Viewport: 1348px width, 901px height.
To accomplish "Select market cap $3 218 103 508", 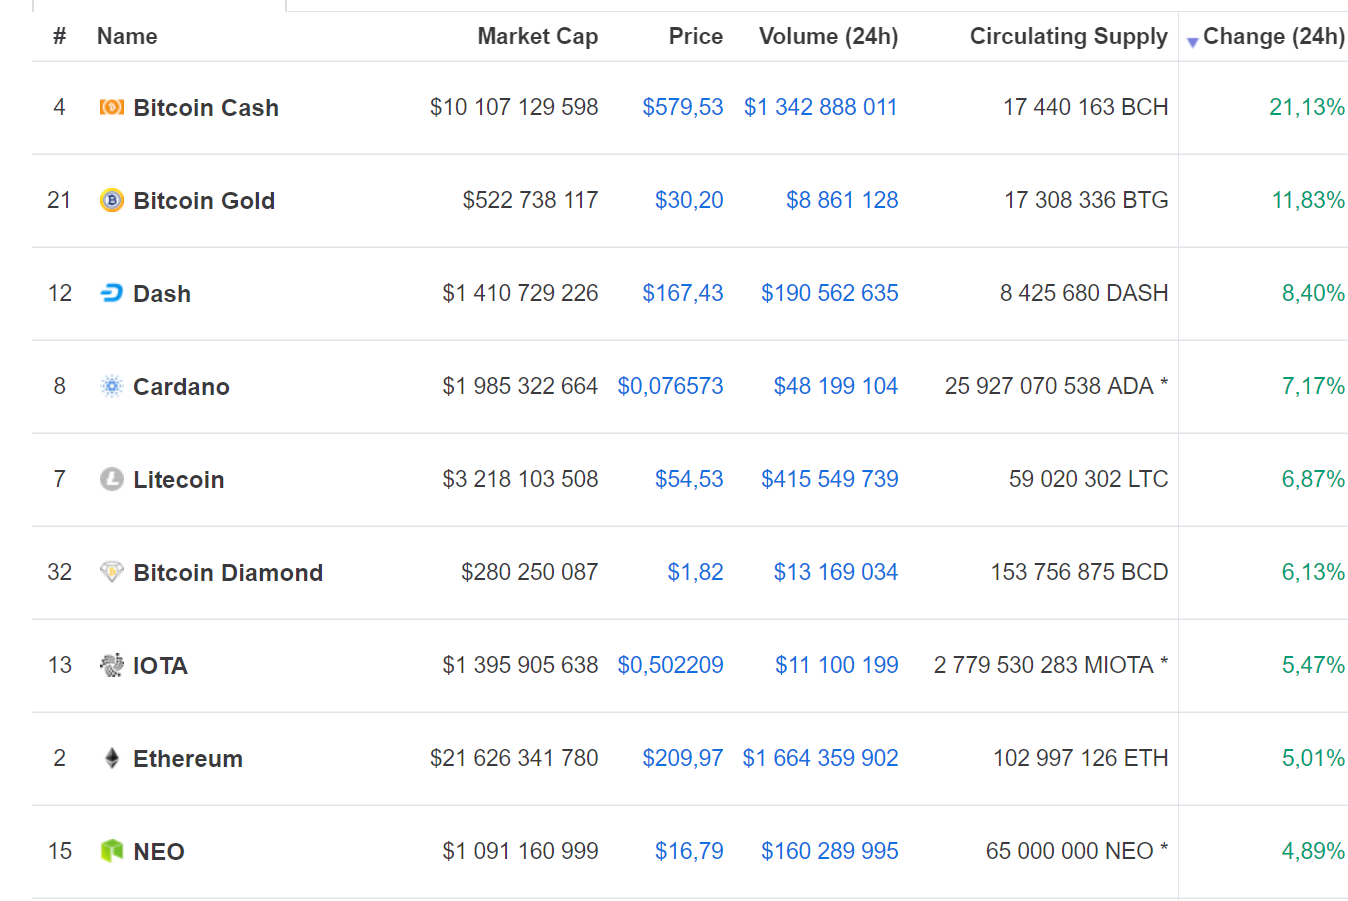I will click(520, 479).
